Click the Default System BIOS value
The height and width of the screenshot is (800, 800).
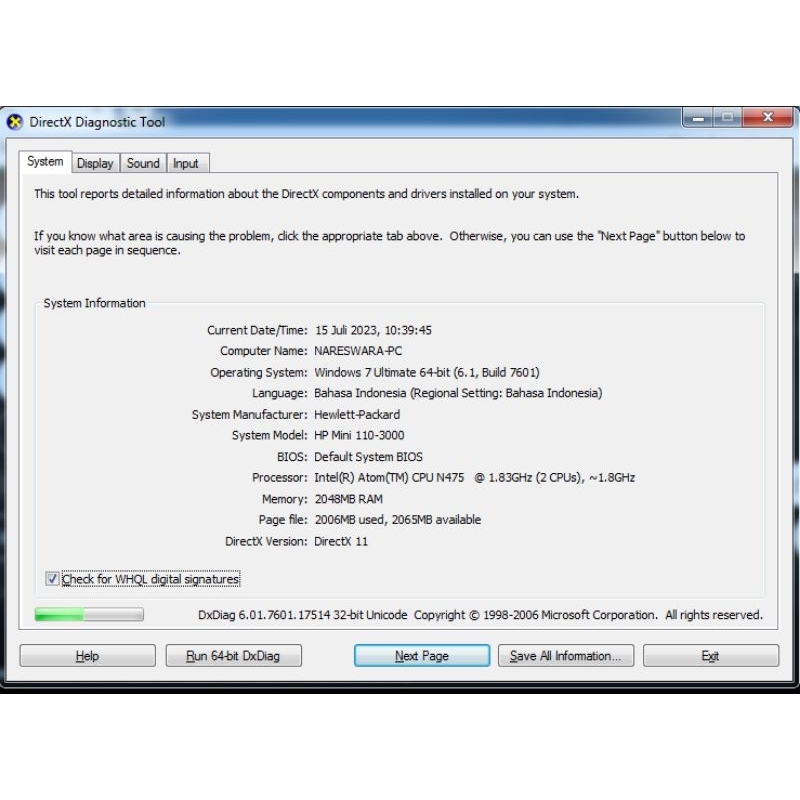368,457
